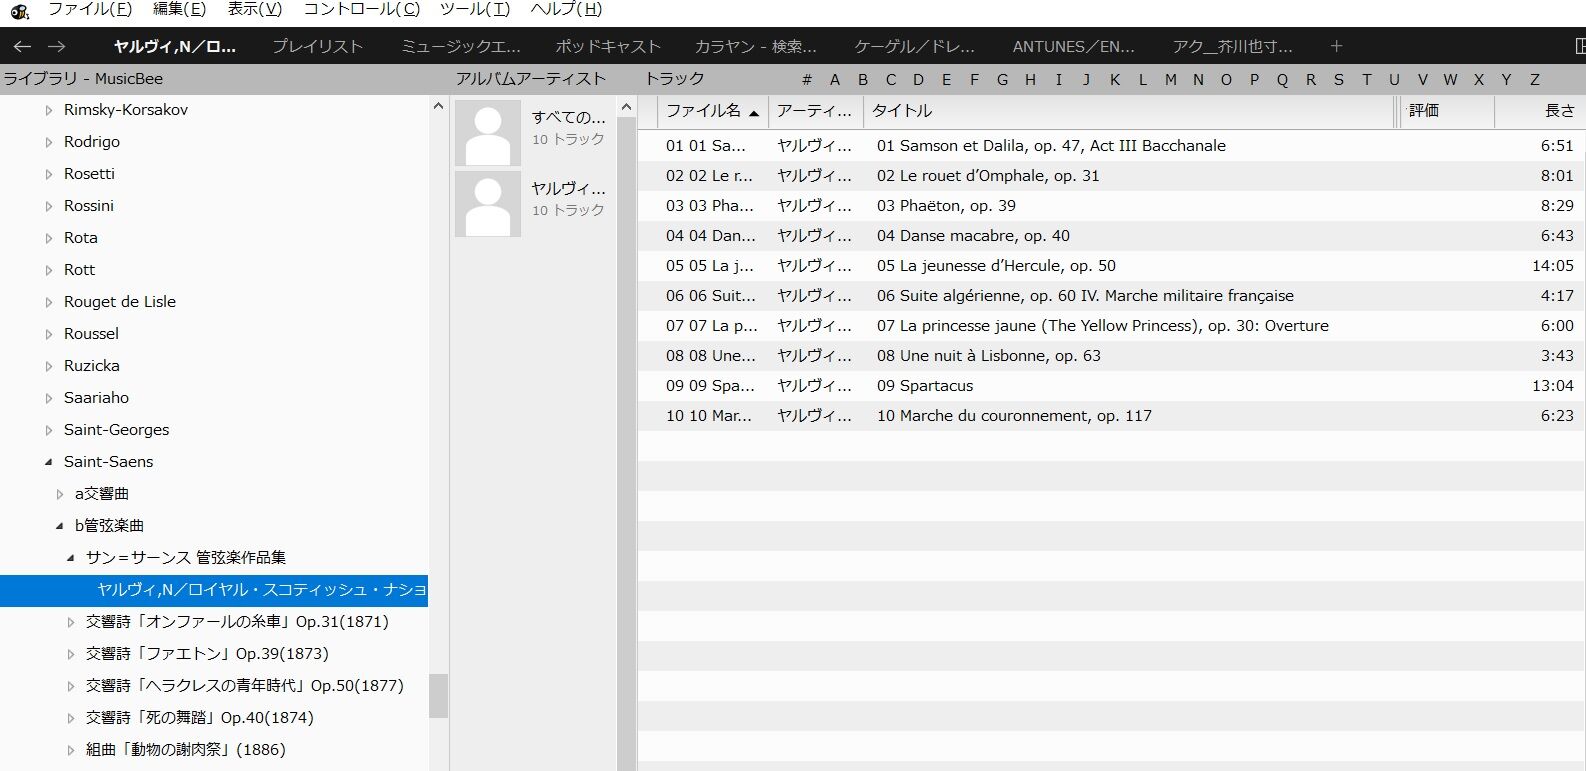Switch to the ポッドキャスト tab

608,46
